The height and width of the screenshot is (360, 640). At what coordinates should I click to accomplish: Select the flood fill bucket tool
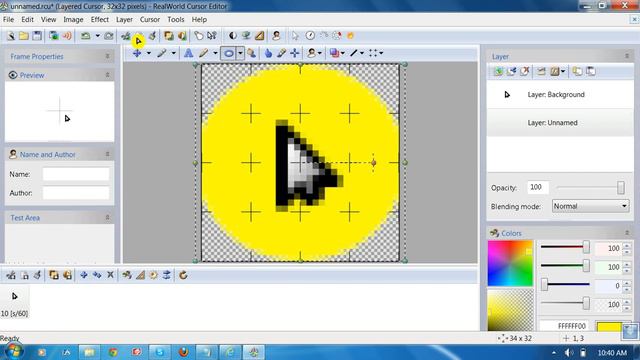point(251,53)
